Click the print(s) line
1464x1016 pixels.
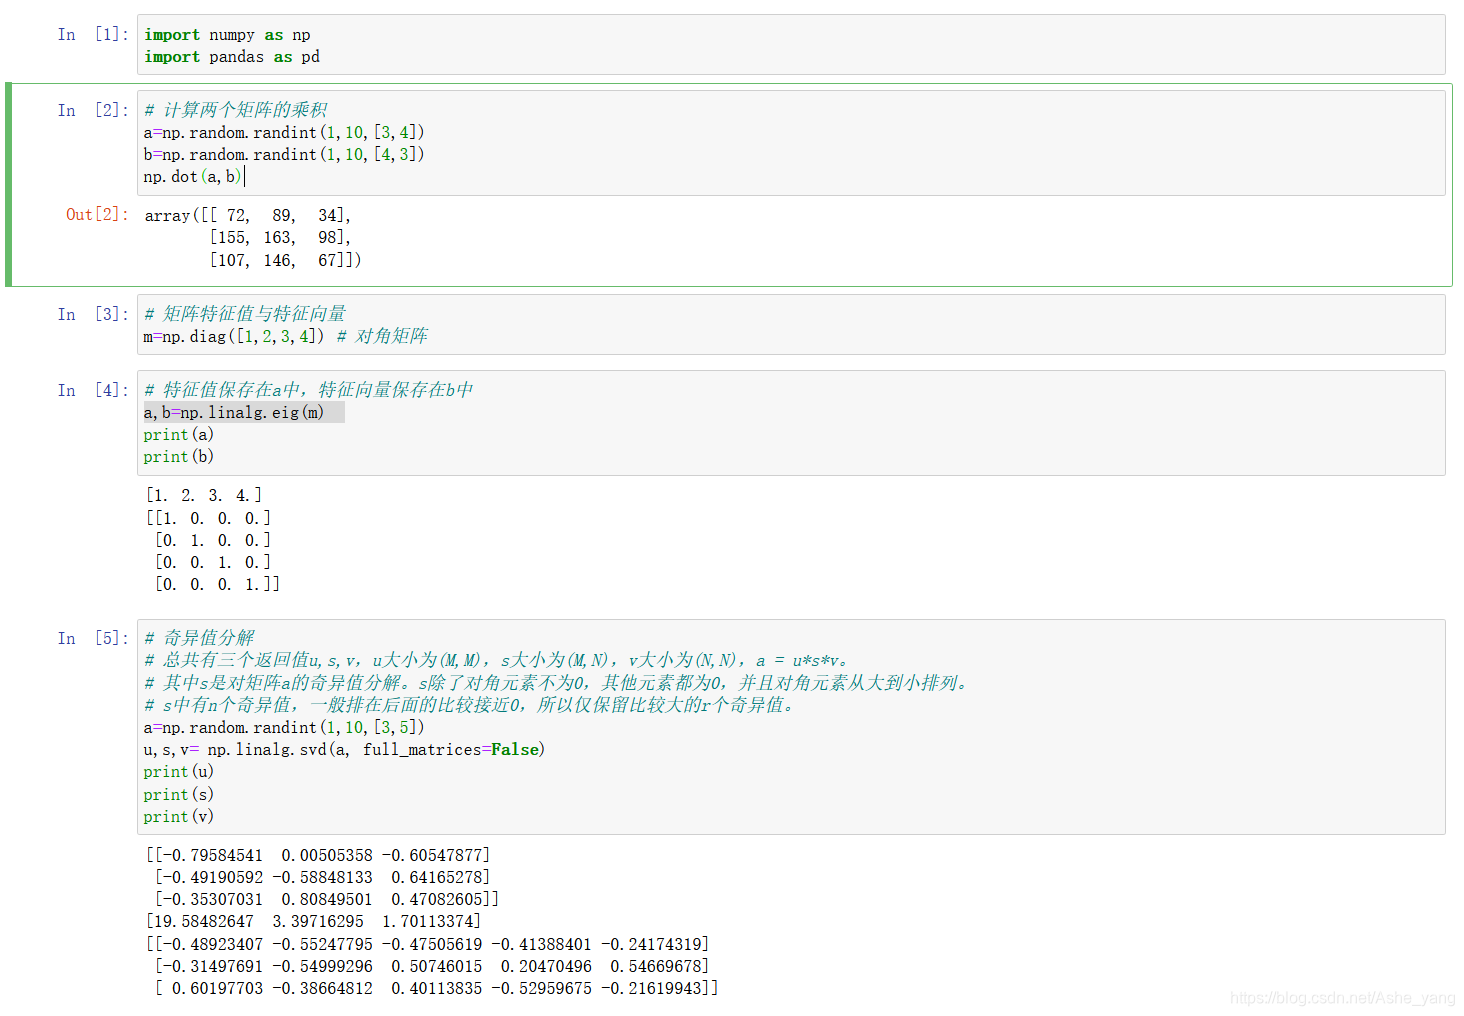[x=178, y=795]
